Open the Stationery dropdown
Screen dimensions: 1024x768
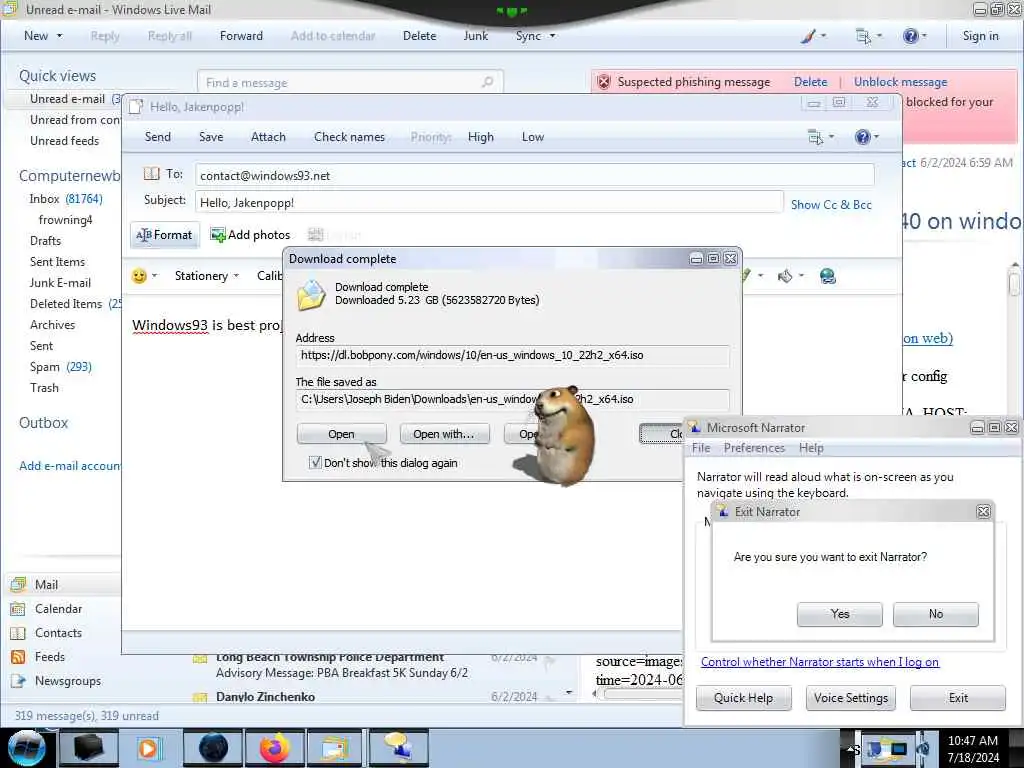click(207, 276)
